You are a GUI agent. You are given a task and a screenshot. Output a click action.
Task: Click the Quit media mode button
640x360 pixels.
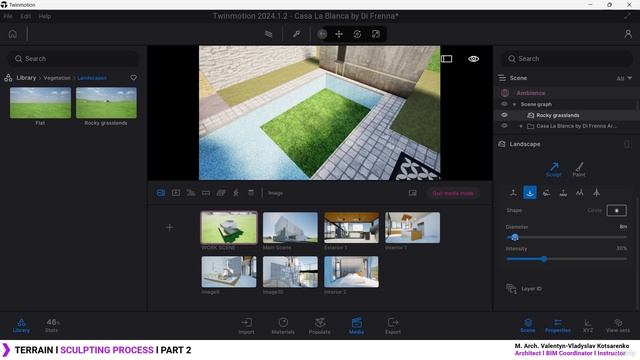click(x=453, y=193)
